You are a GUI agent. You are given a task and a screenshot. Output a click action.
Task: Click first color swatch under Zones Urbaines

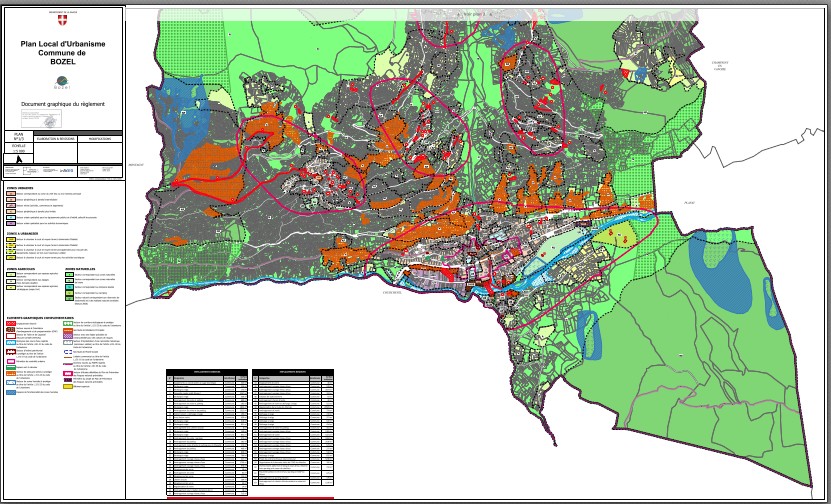click(x=10, y=193)
